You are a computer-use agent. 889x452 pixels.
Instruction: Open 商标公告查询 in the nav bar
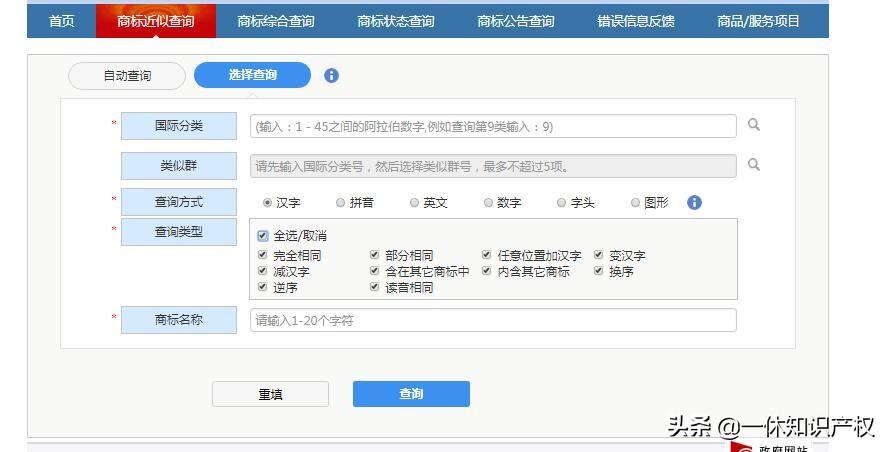516,21
